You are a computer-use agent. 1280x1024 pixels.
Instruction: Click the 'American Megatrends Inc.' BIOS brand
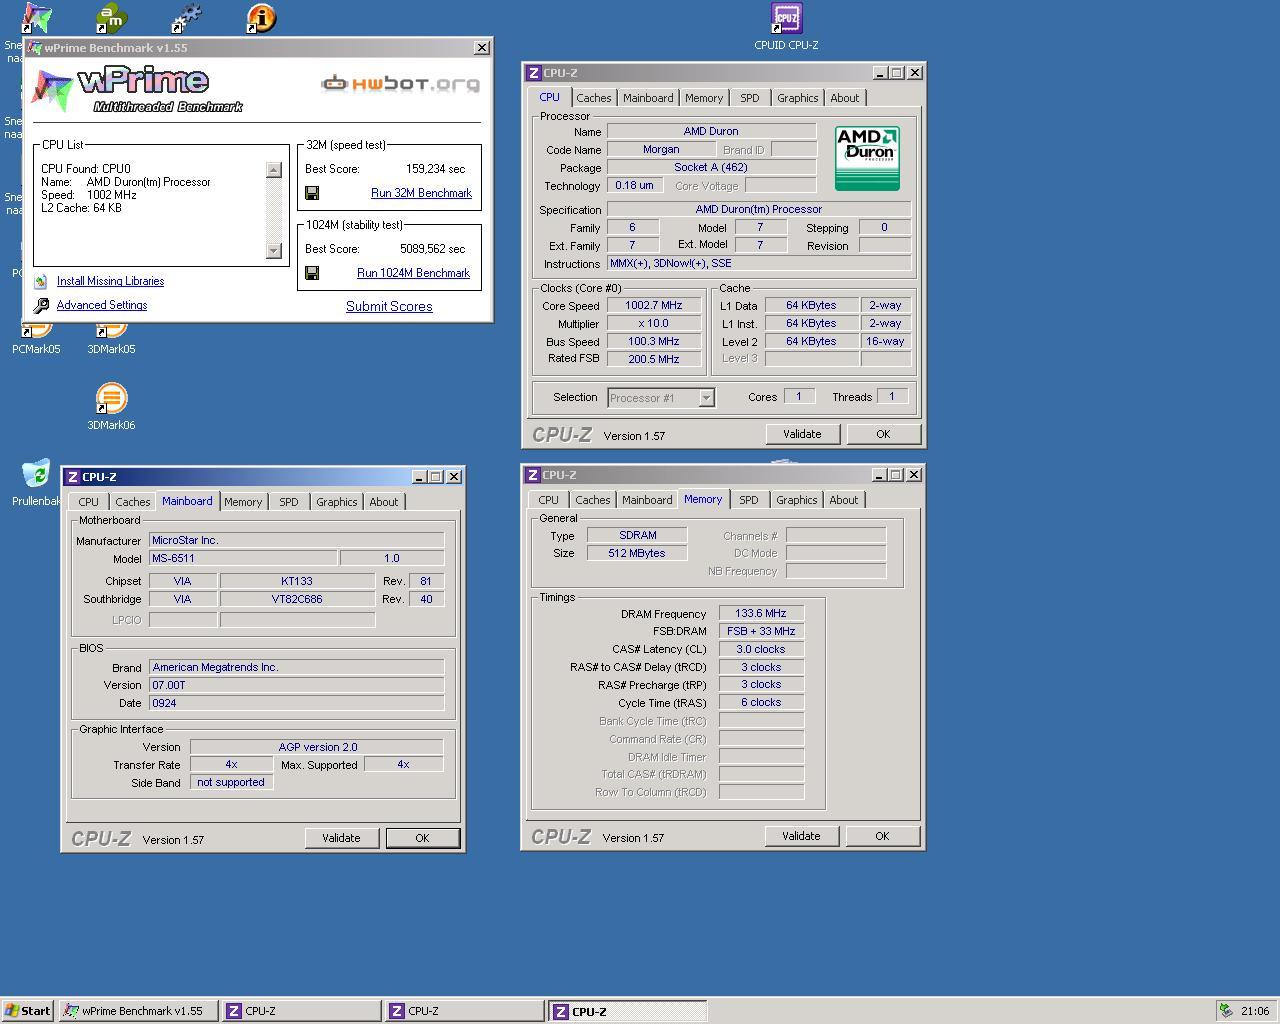[x=296, y=667]
